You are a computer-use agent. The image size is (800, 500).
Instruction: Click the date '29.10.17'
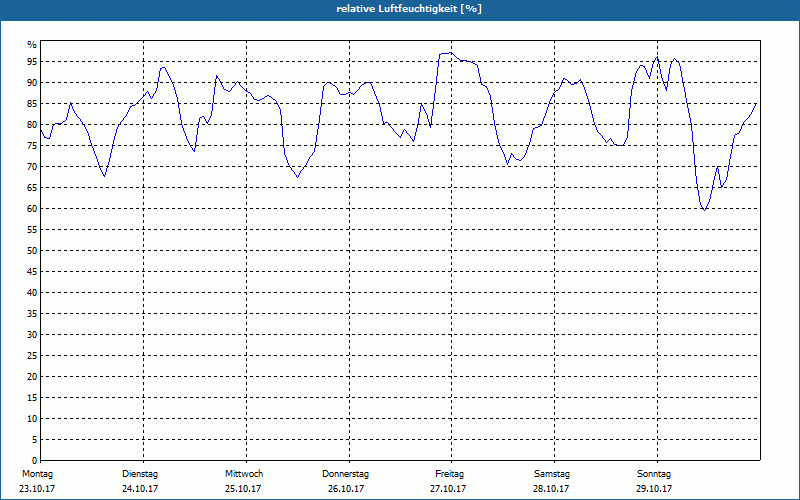click(654, 489)
